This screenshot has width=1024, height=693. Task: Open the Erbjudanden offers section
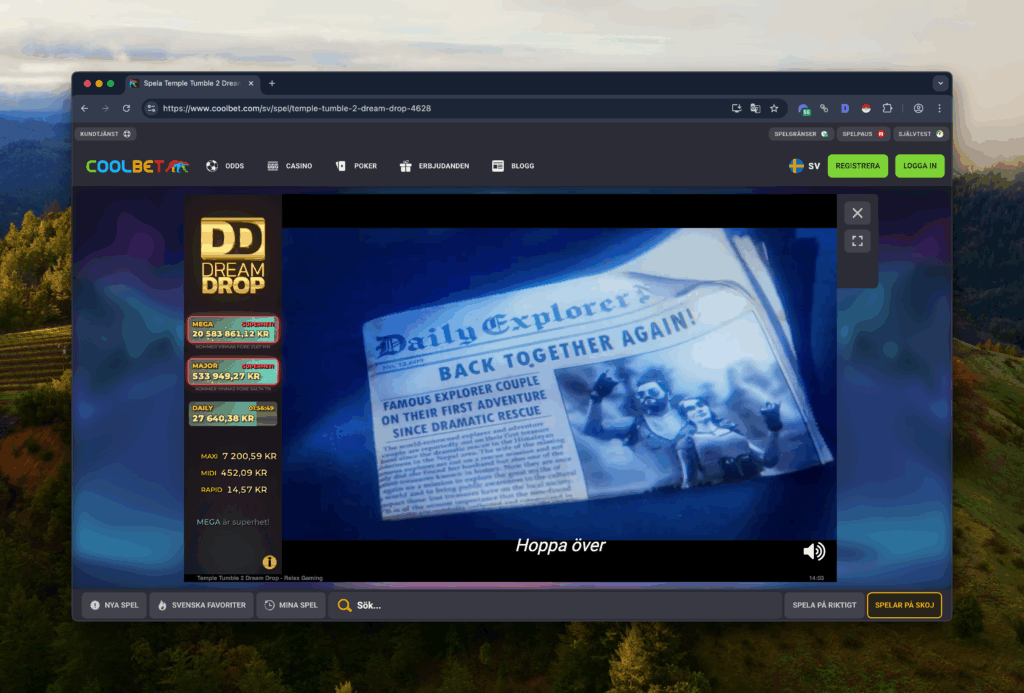434,166
